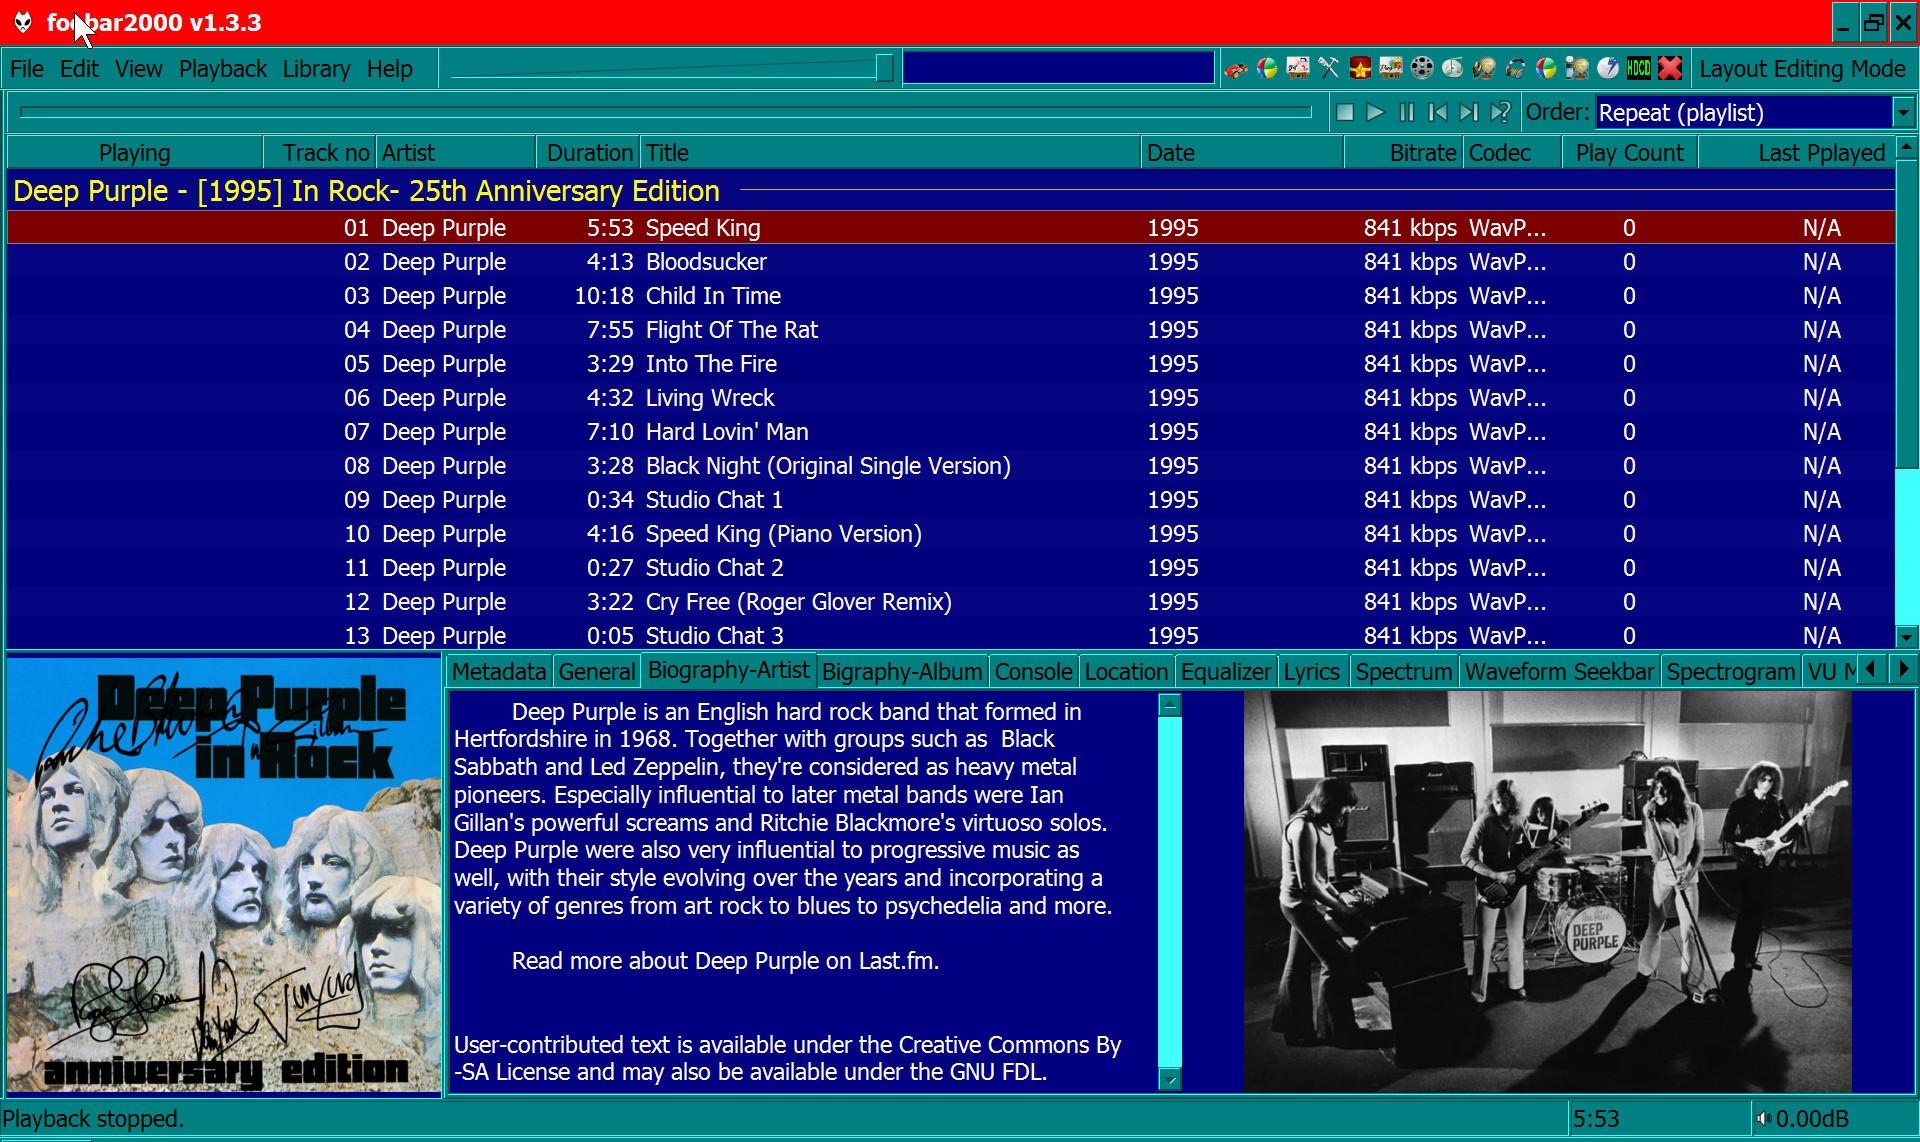Click the headphones toolbar icon
This screenshot has width=1920, height=1142.
tap(1515, 69)
